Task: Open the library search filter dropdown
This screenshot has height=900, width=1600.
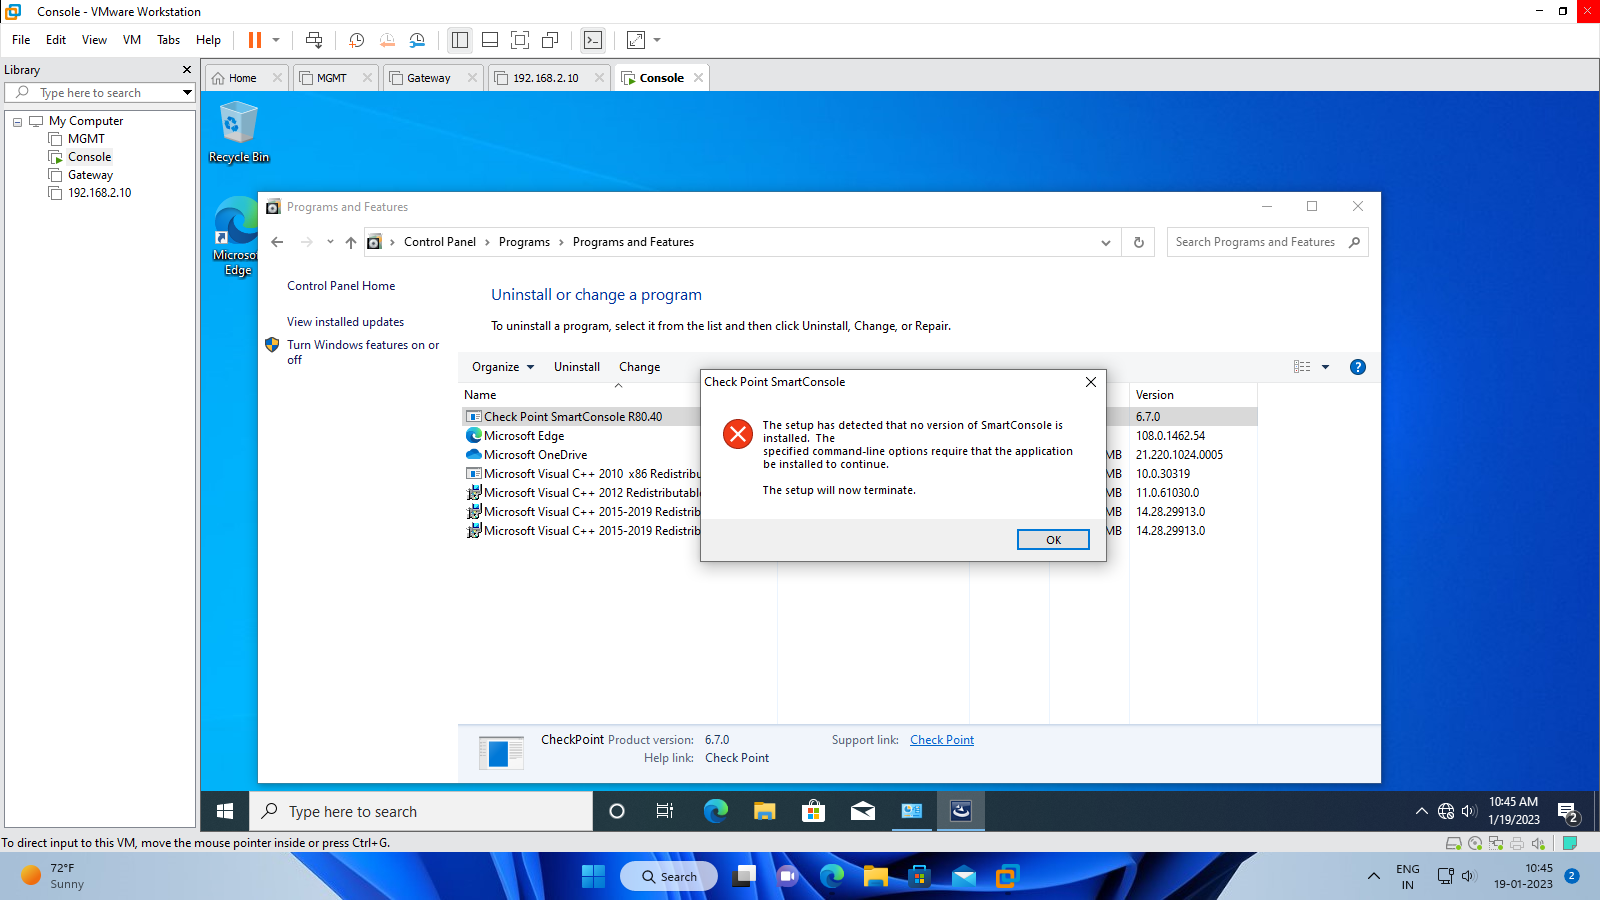Action: (187, 93)
